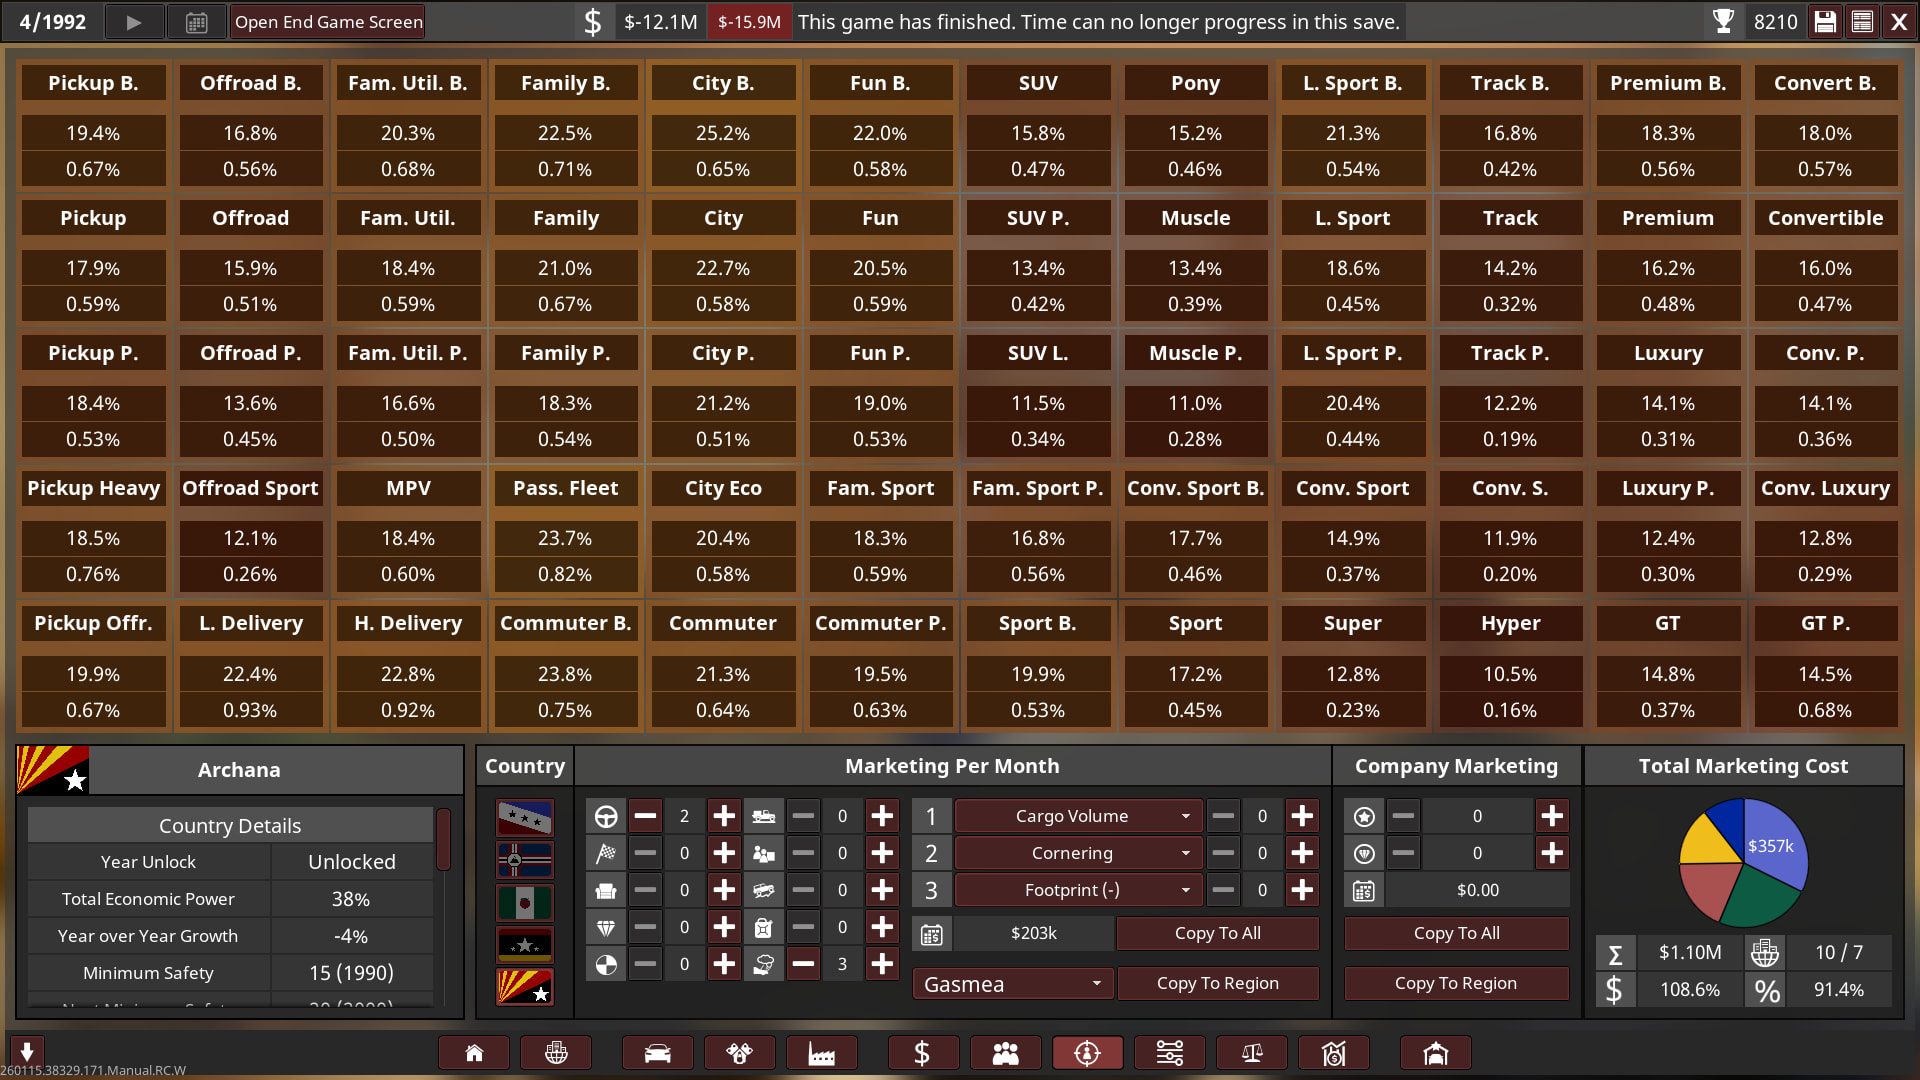1920x1080 pixels.
Task: Expand the Gasmea region dropdown
Action: pyautogui.click(x=1012, y=984)
